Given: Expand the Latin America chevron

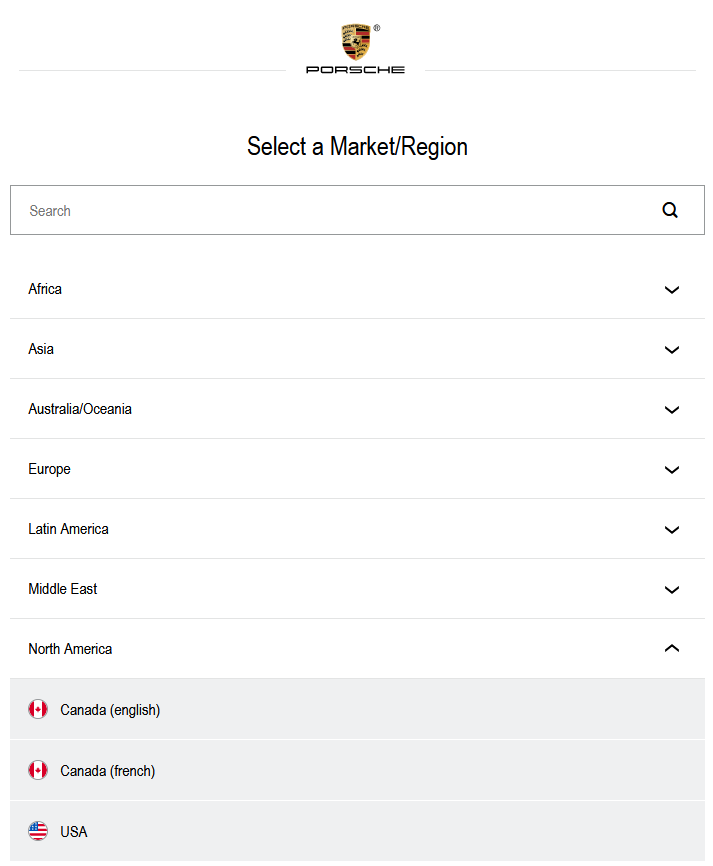Looking at the screenshot, I should pyautogui.click(x=672, y=530).
